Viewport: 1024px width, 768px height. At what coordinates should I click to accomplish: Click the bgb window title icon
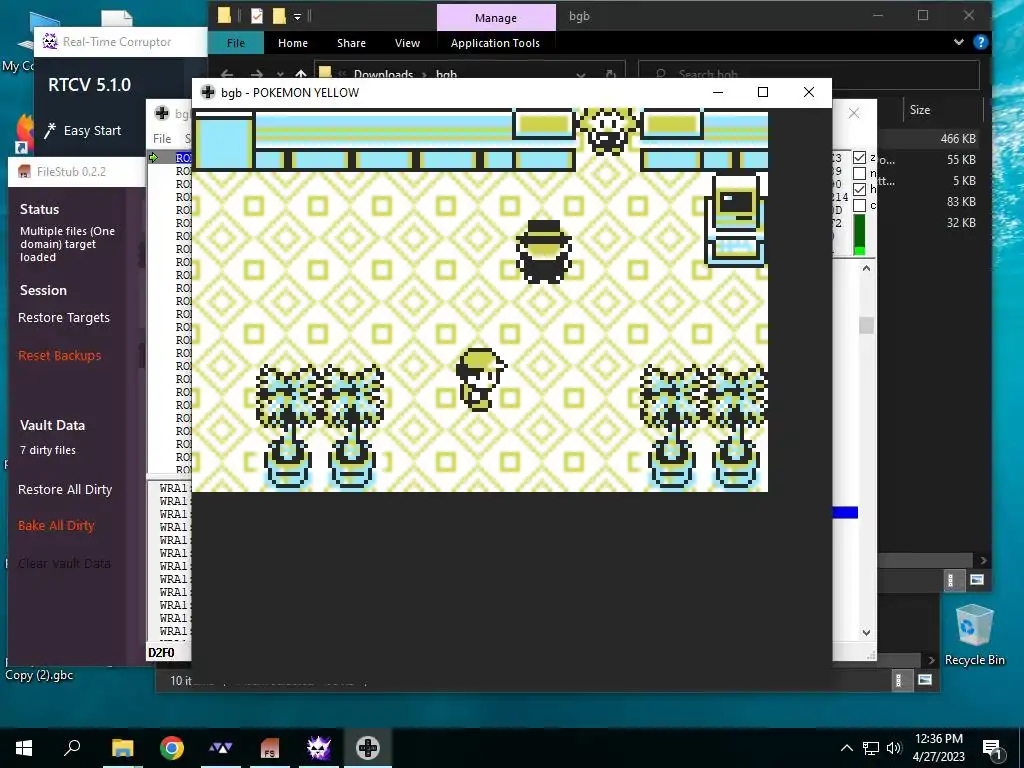pyautogui.click(x=208, y=92)
